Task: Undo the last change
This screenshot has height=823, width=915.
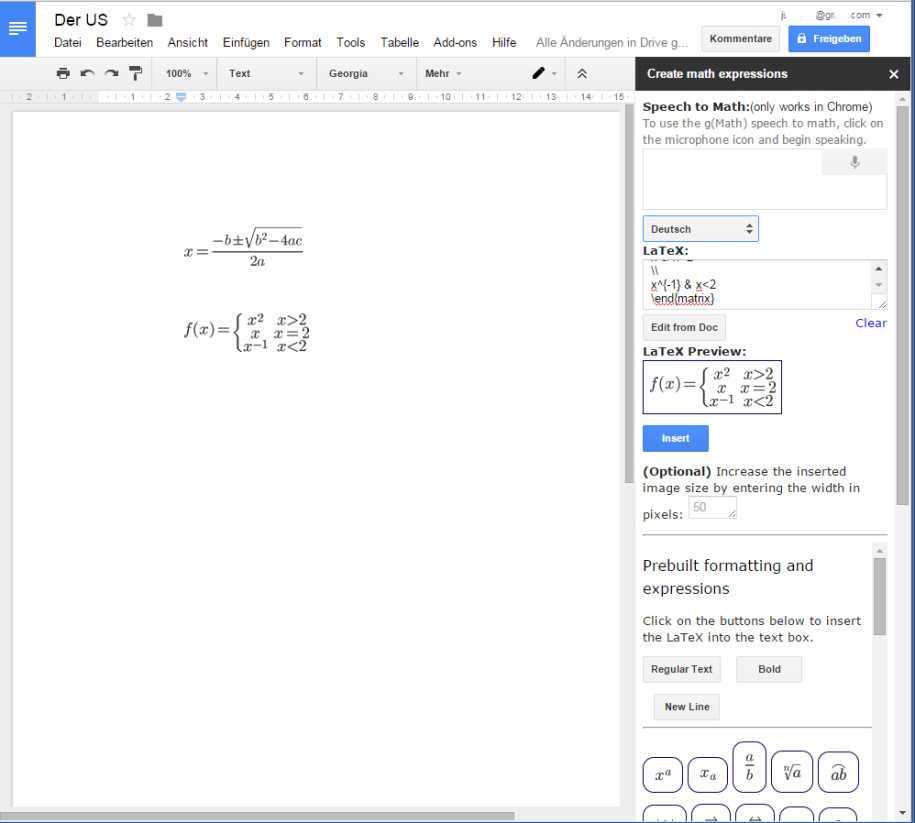Action: point(87,73)
